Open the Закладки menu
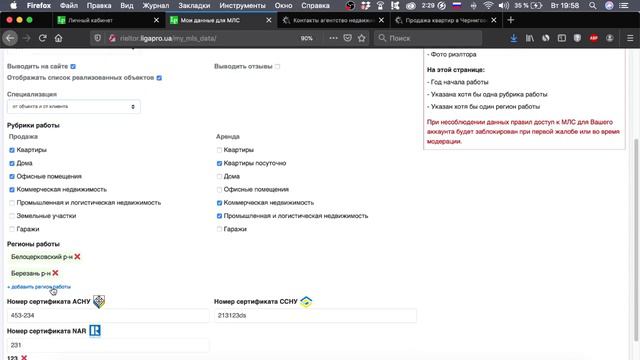Image resolution: width=640 pixels, height=360 pixels. 194,6
